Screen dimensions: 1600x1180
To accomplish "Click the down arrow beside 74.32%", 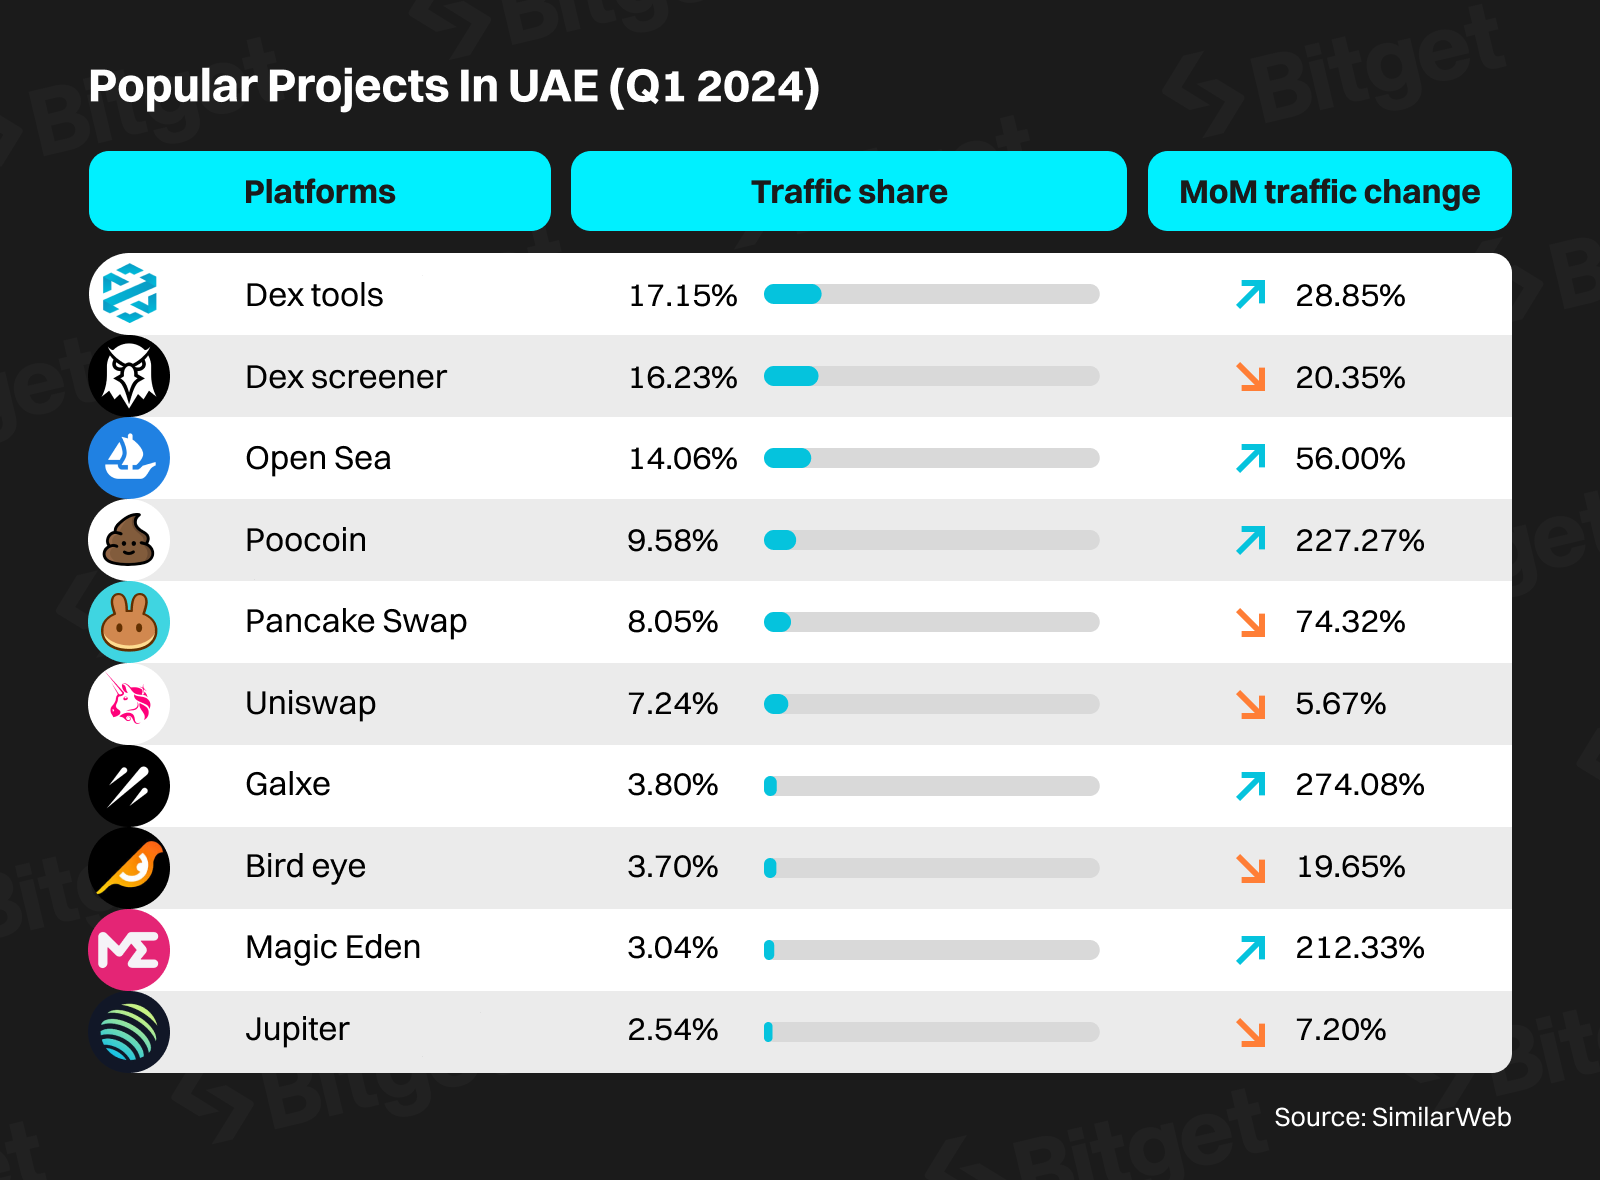I will click(1251, 622).
